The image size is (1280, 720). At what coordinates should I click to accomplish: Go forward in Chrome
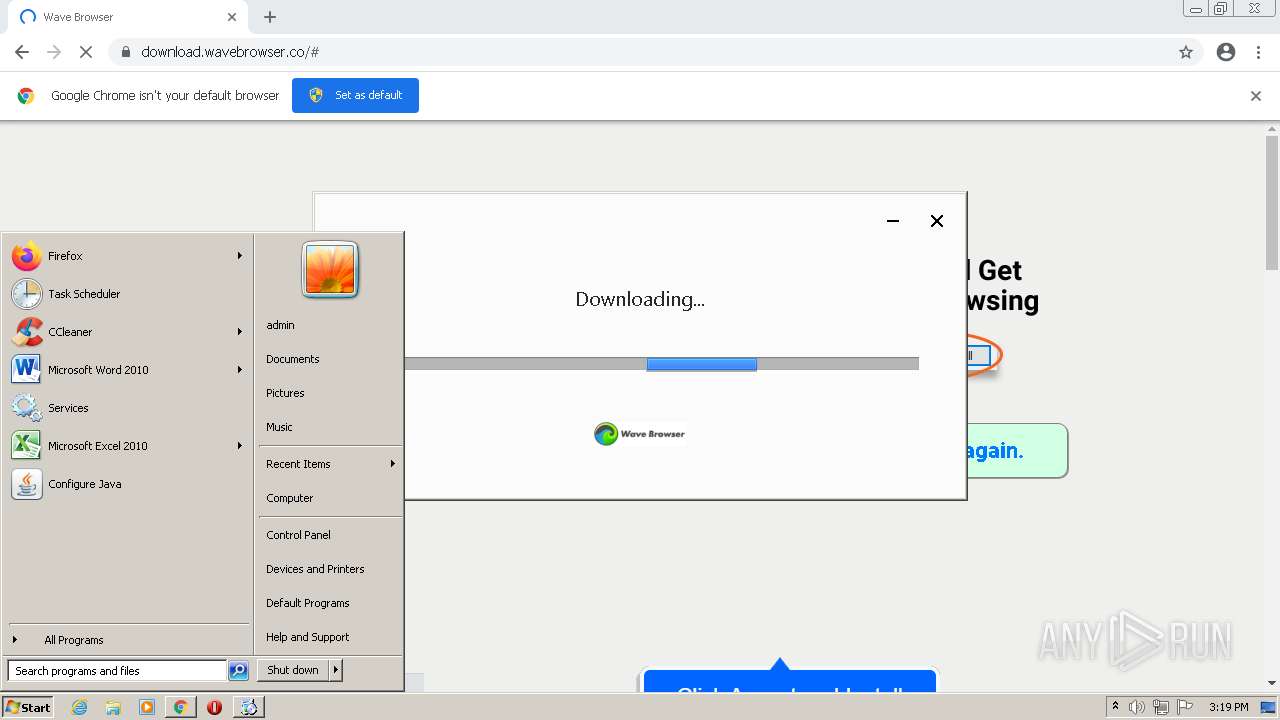coord(54,52)
